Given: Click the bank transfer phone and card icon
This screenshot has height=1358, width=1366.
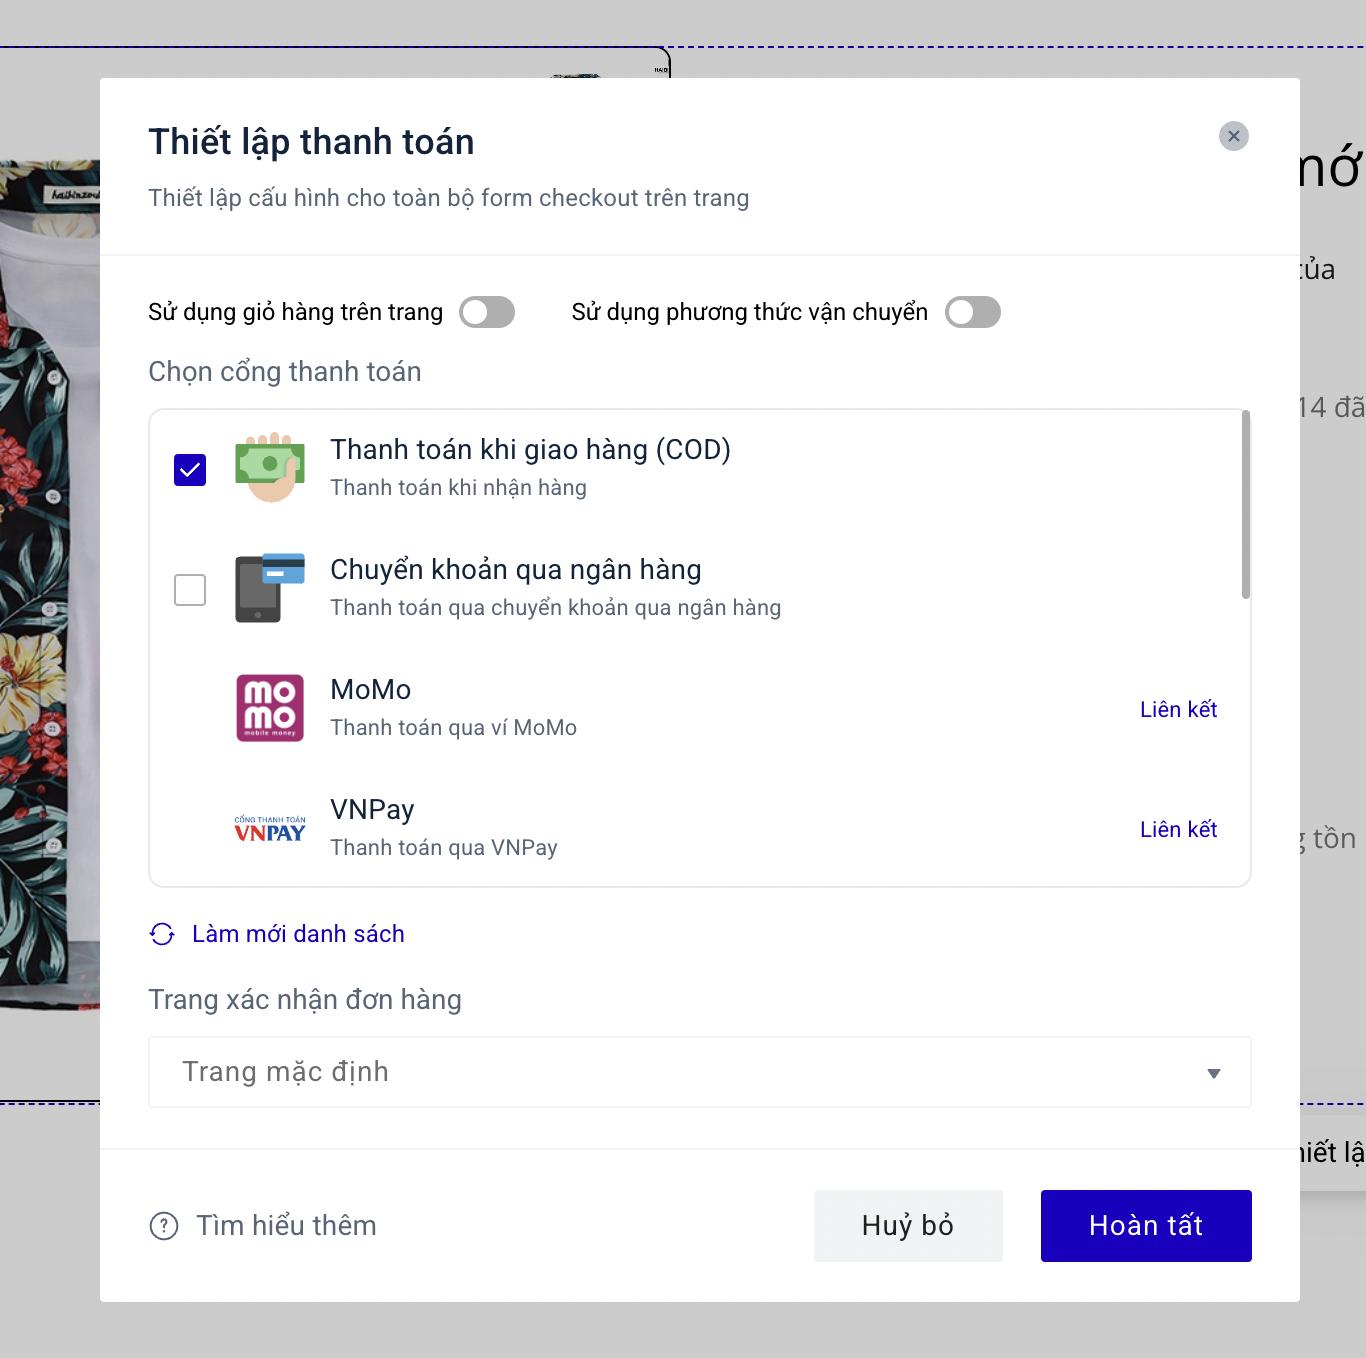Looking at the screenshot, I should pyautogui.click(x=269, y=588).
